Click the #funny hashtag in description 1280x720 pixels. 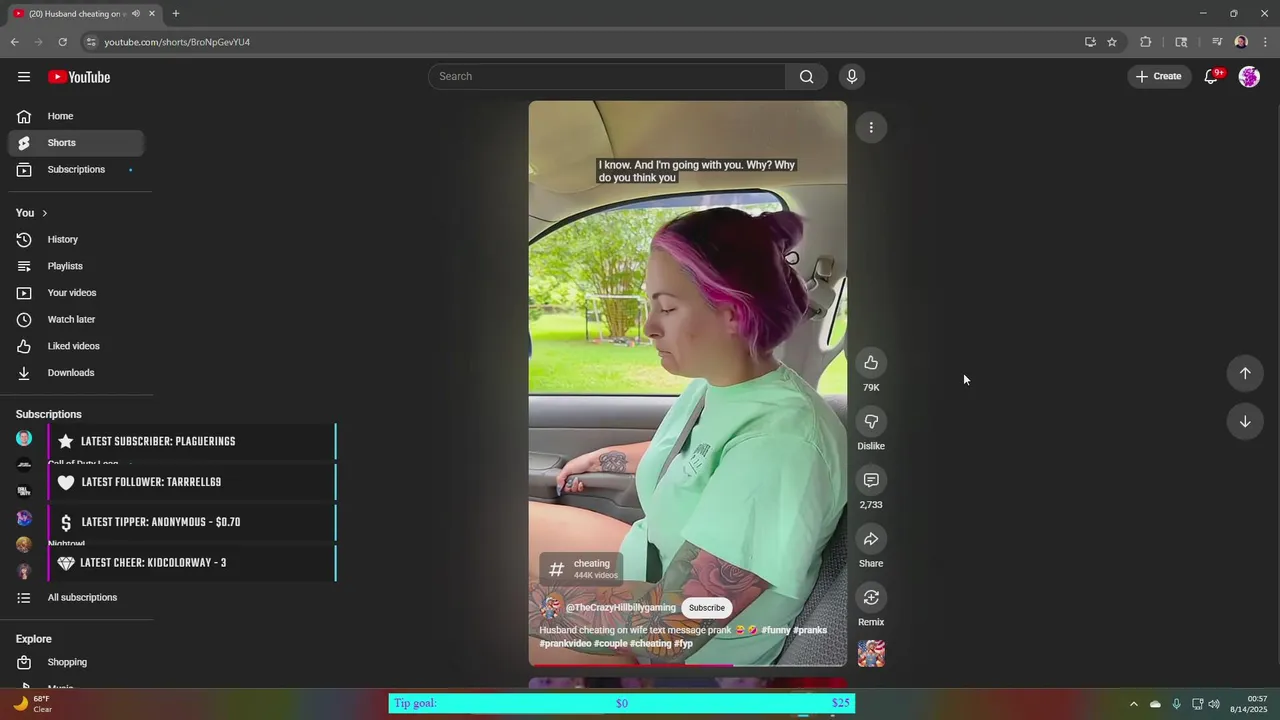coord(776,631)
